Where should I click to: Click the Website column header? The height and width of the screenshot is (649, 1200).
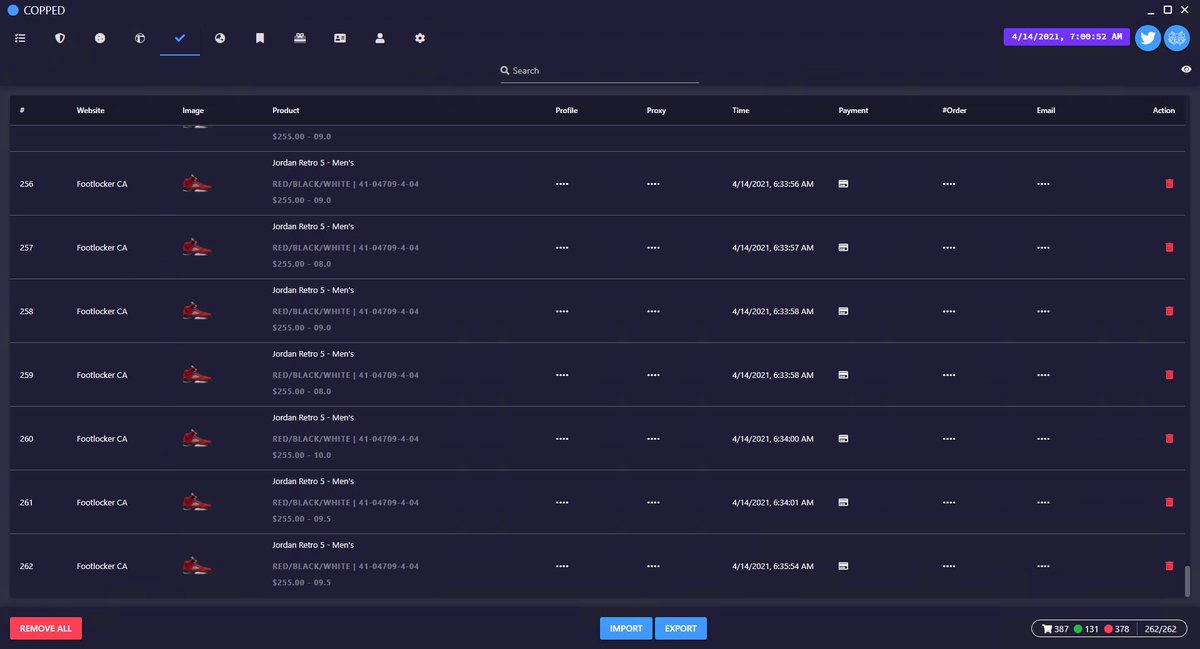pos(91,110)
